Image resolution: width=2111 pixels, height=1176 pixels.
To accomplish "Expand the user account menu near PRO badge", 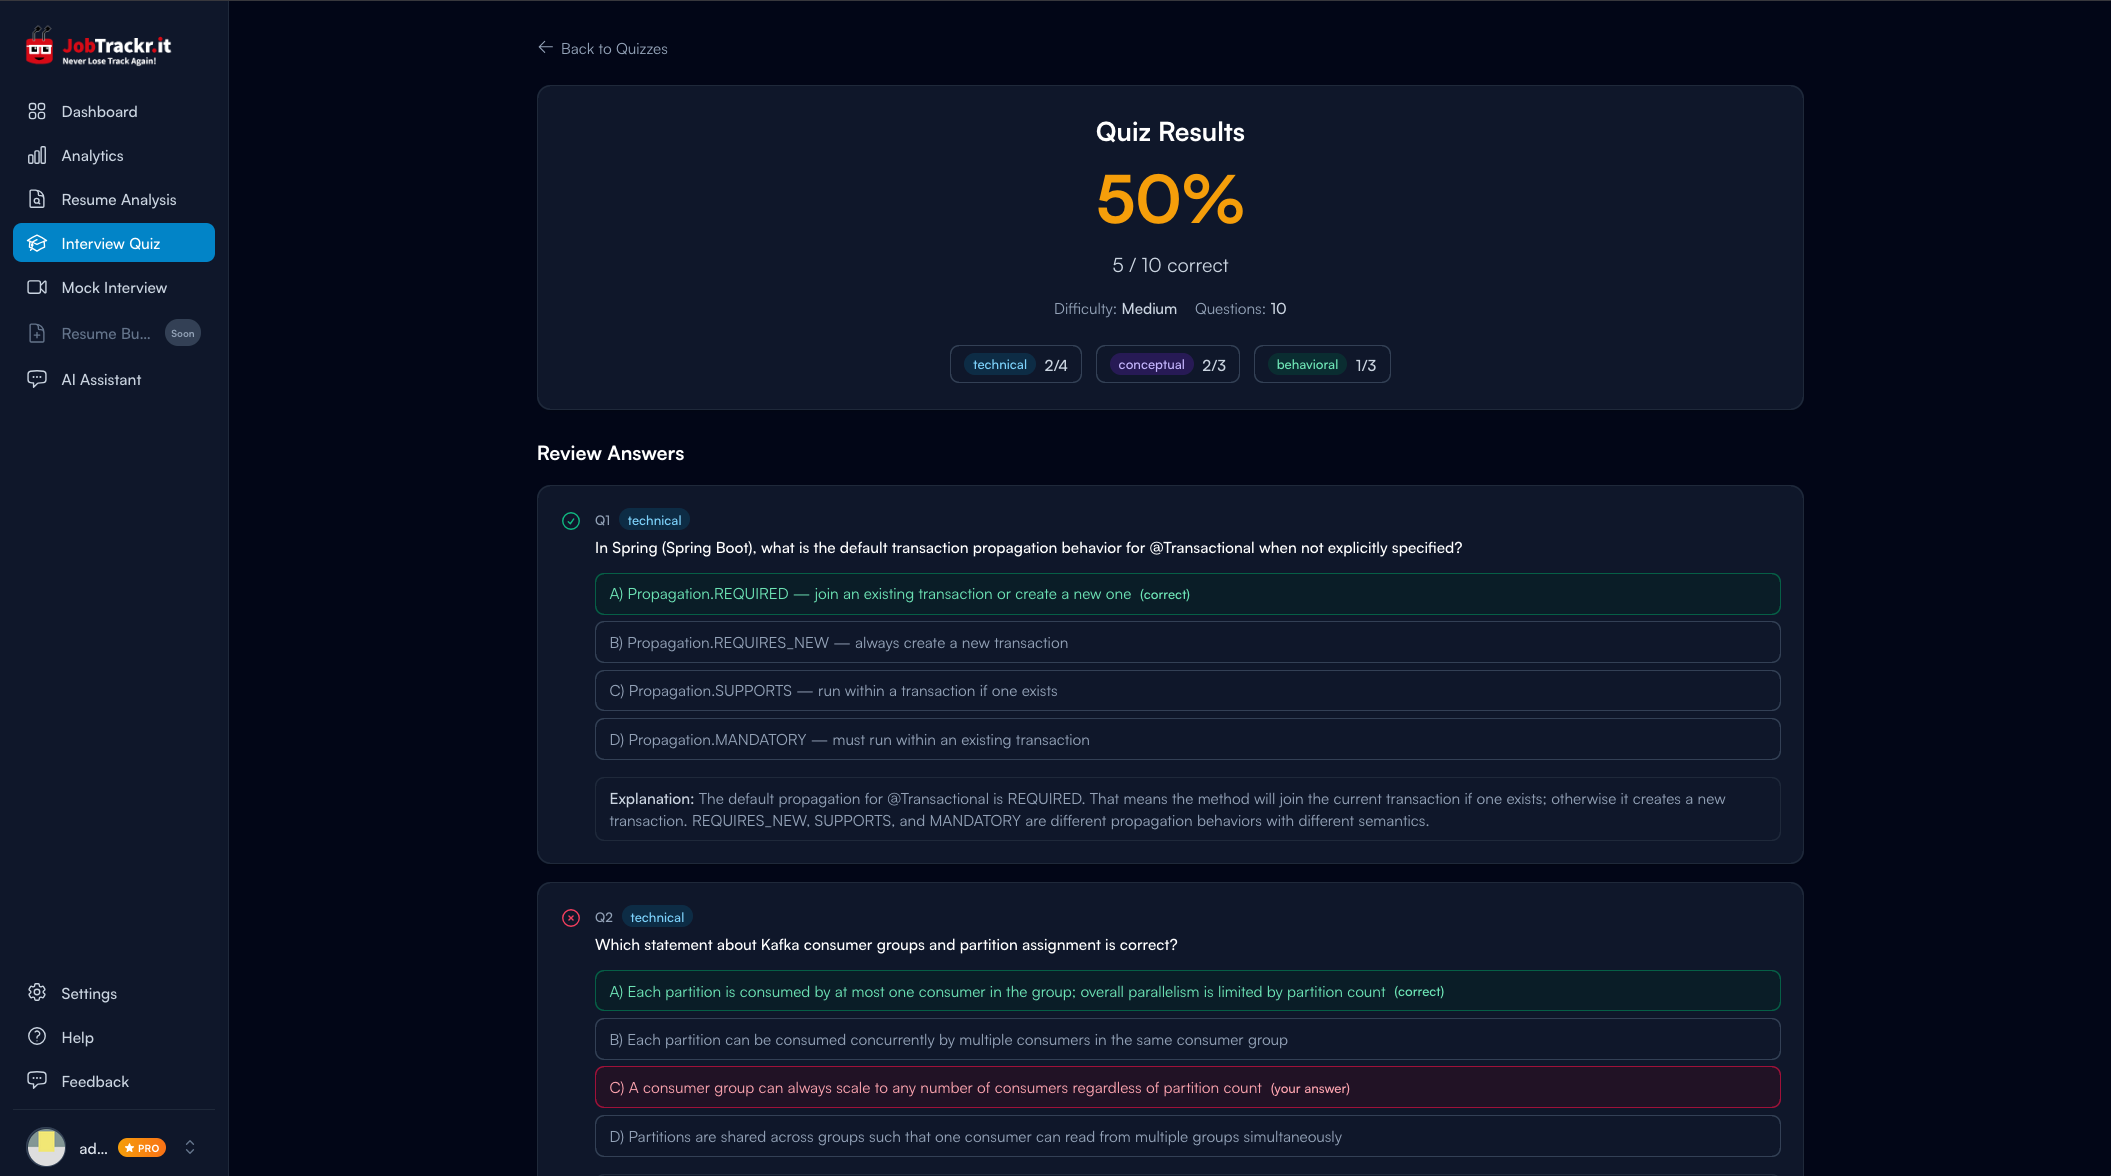I will 190,1147.
